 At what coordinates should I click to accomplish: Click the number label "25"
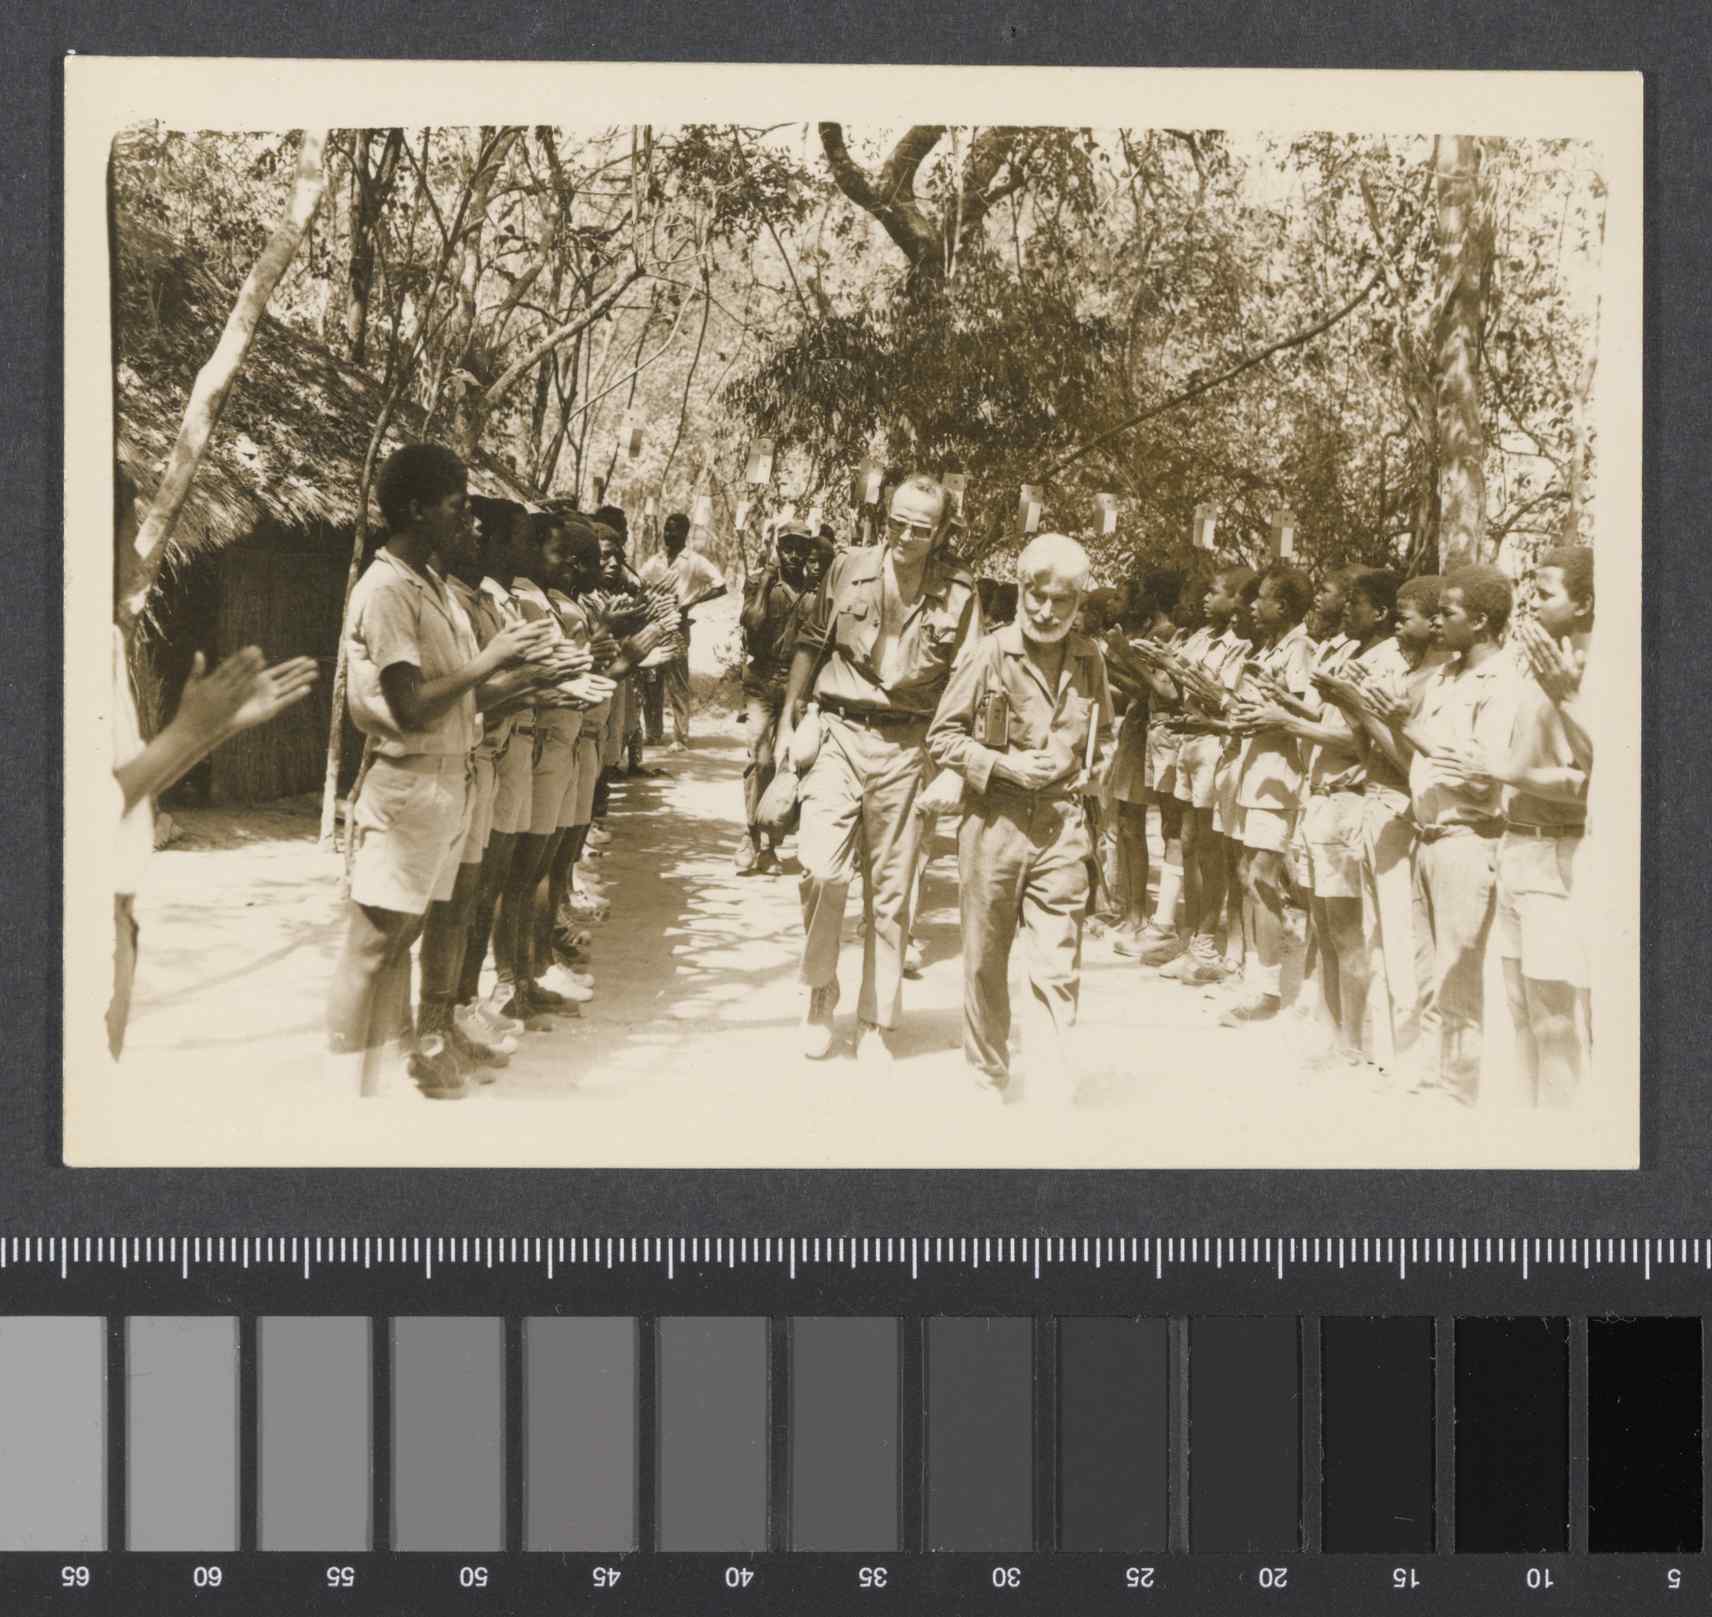[1138, 1578]
